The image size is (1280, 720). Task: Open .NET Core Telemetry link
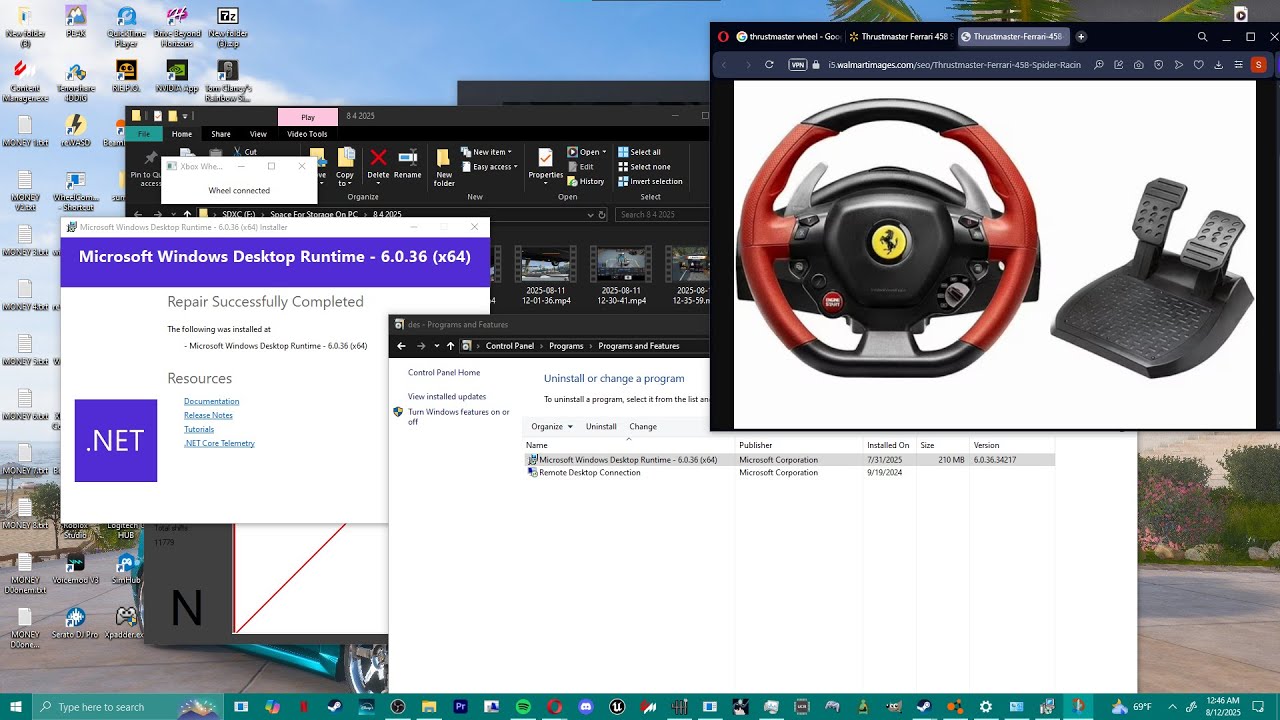click(219, 443)
